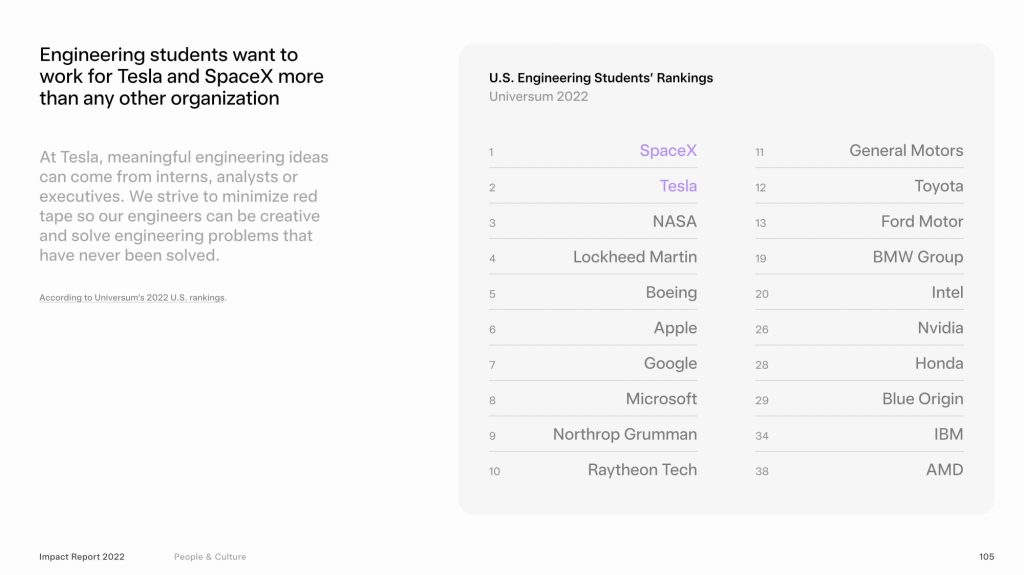The image size is (1024, 575).
Task: Click the Universum's 2022 U.S. rankings link
Action: (x=133, y=297)
